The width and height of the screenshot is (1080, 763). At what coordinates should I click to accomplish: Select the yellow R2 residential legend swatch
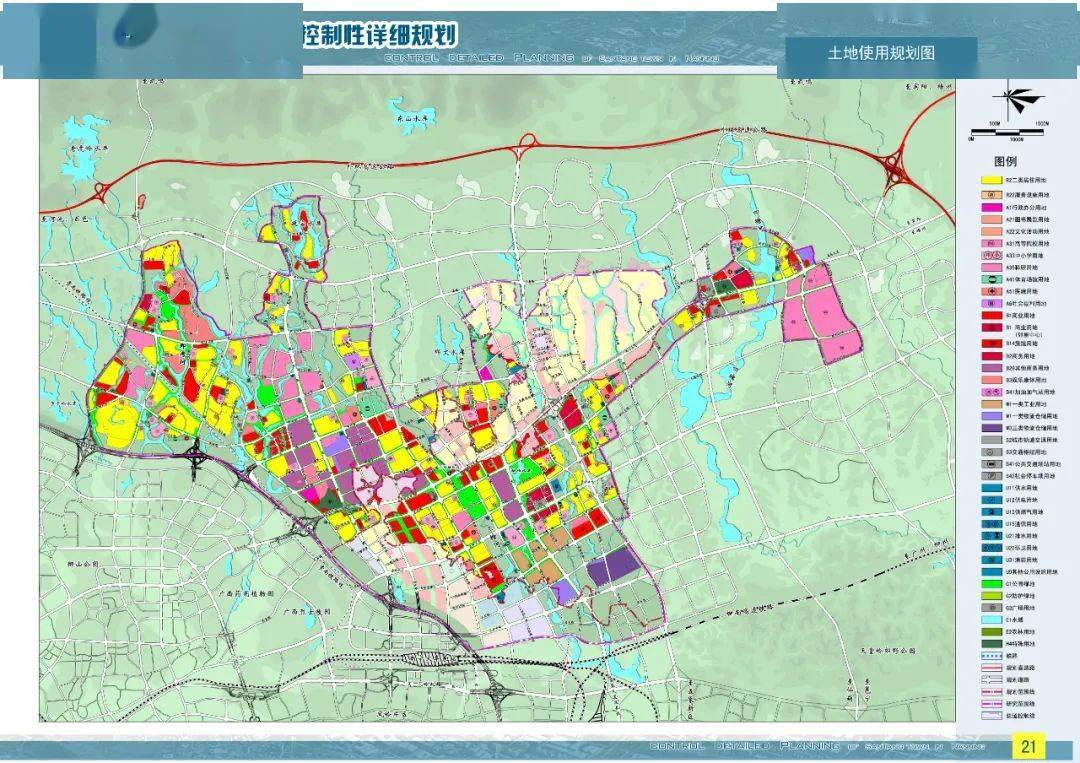990,182
